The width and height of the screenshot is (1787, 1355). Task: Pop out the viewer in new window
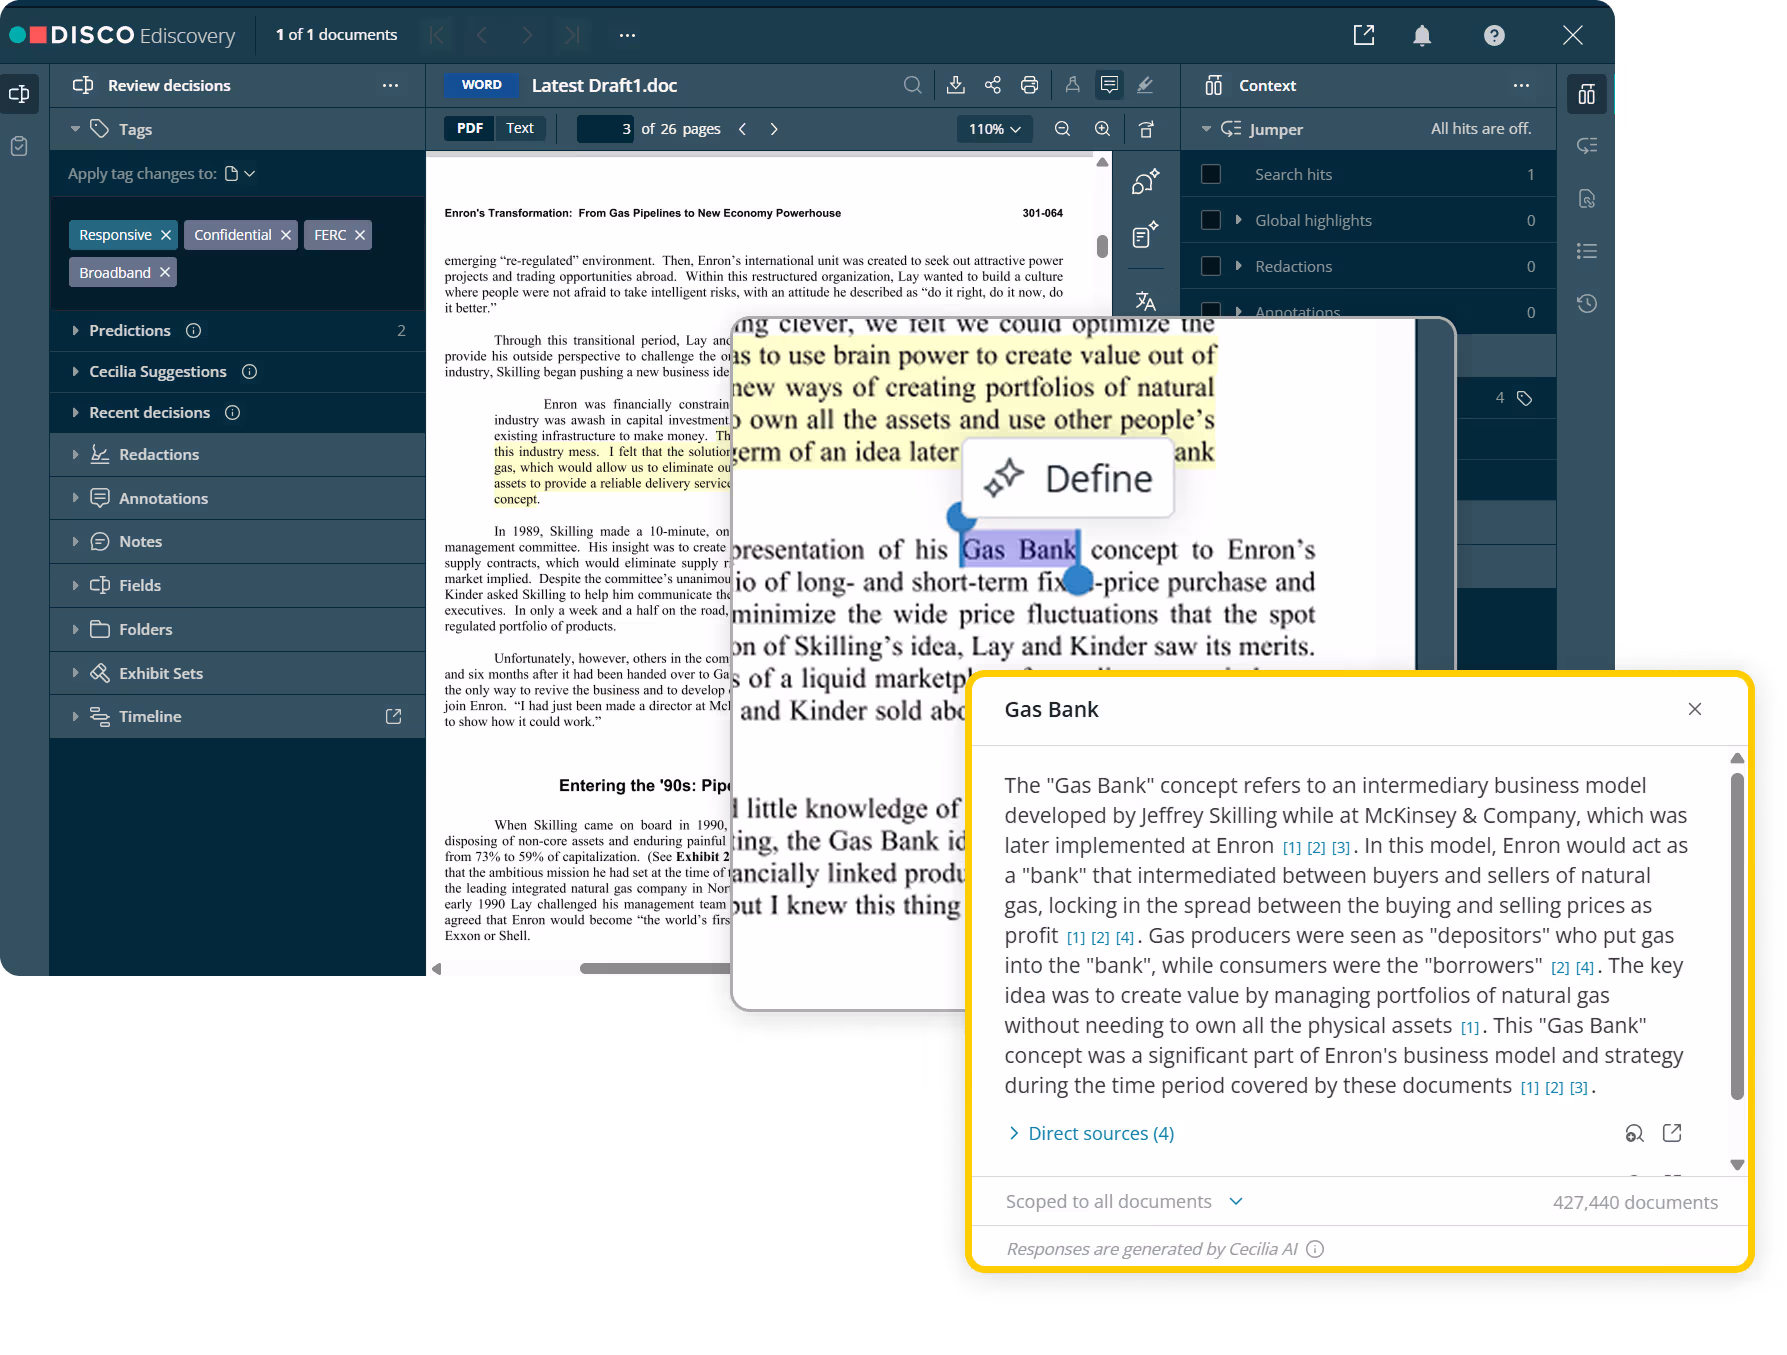(x=1364, y=36)
